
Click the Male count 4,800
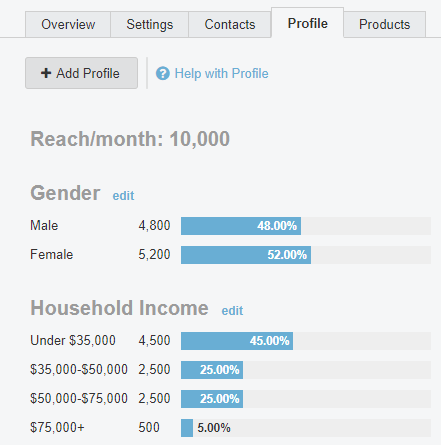pyautogui.click(x=154, y=226)
